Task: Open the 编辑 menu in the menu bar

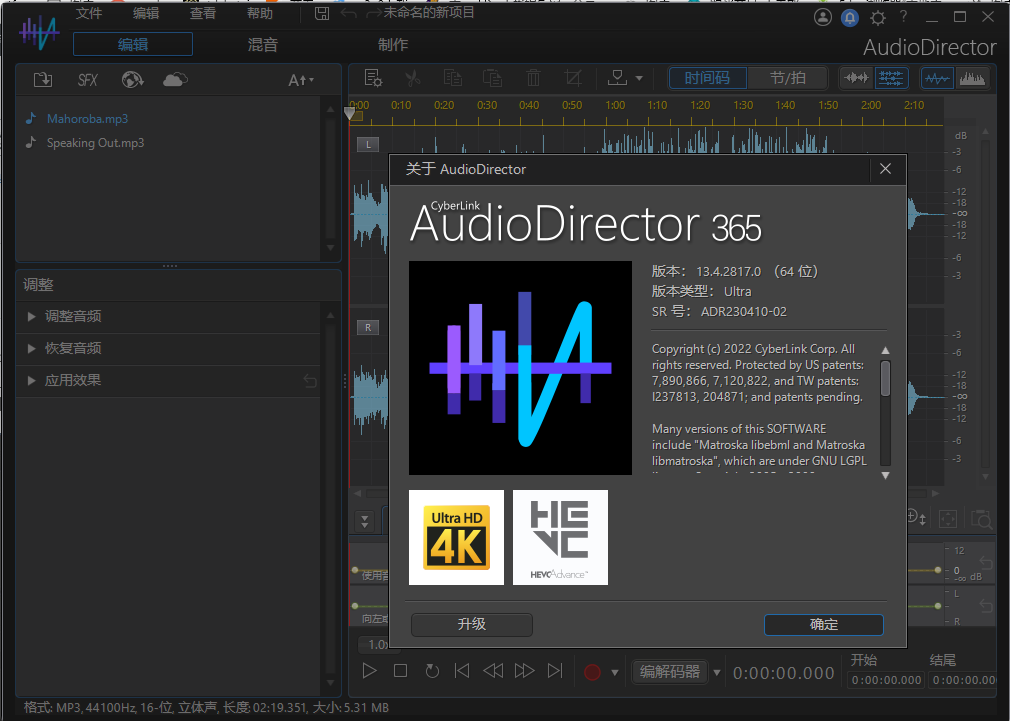Action: point(146,13)
